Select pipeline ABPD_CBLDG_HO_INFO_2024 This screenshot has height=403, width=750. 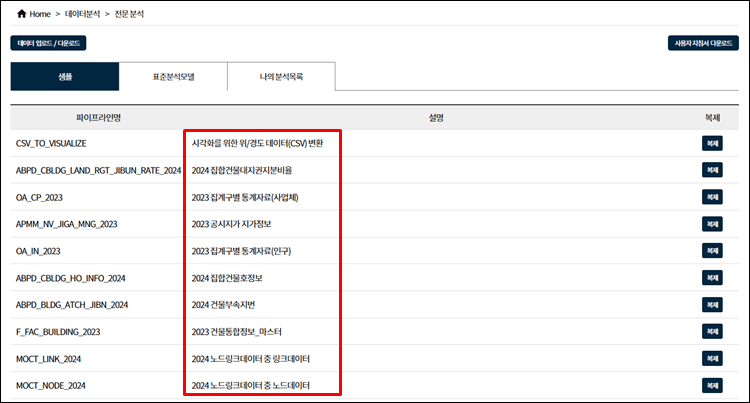(x=71, y=278)
